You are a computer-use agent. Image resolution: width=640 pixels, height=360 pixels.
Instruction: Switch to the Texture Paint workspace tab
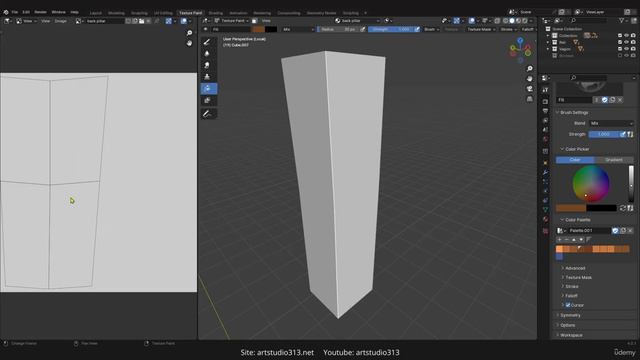[191, 13]
